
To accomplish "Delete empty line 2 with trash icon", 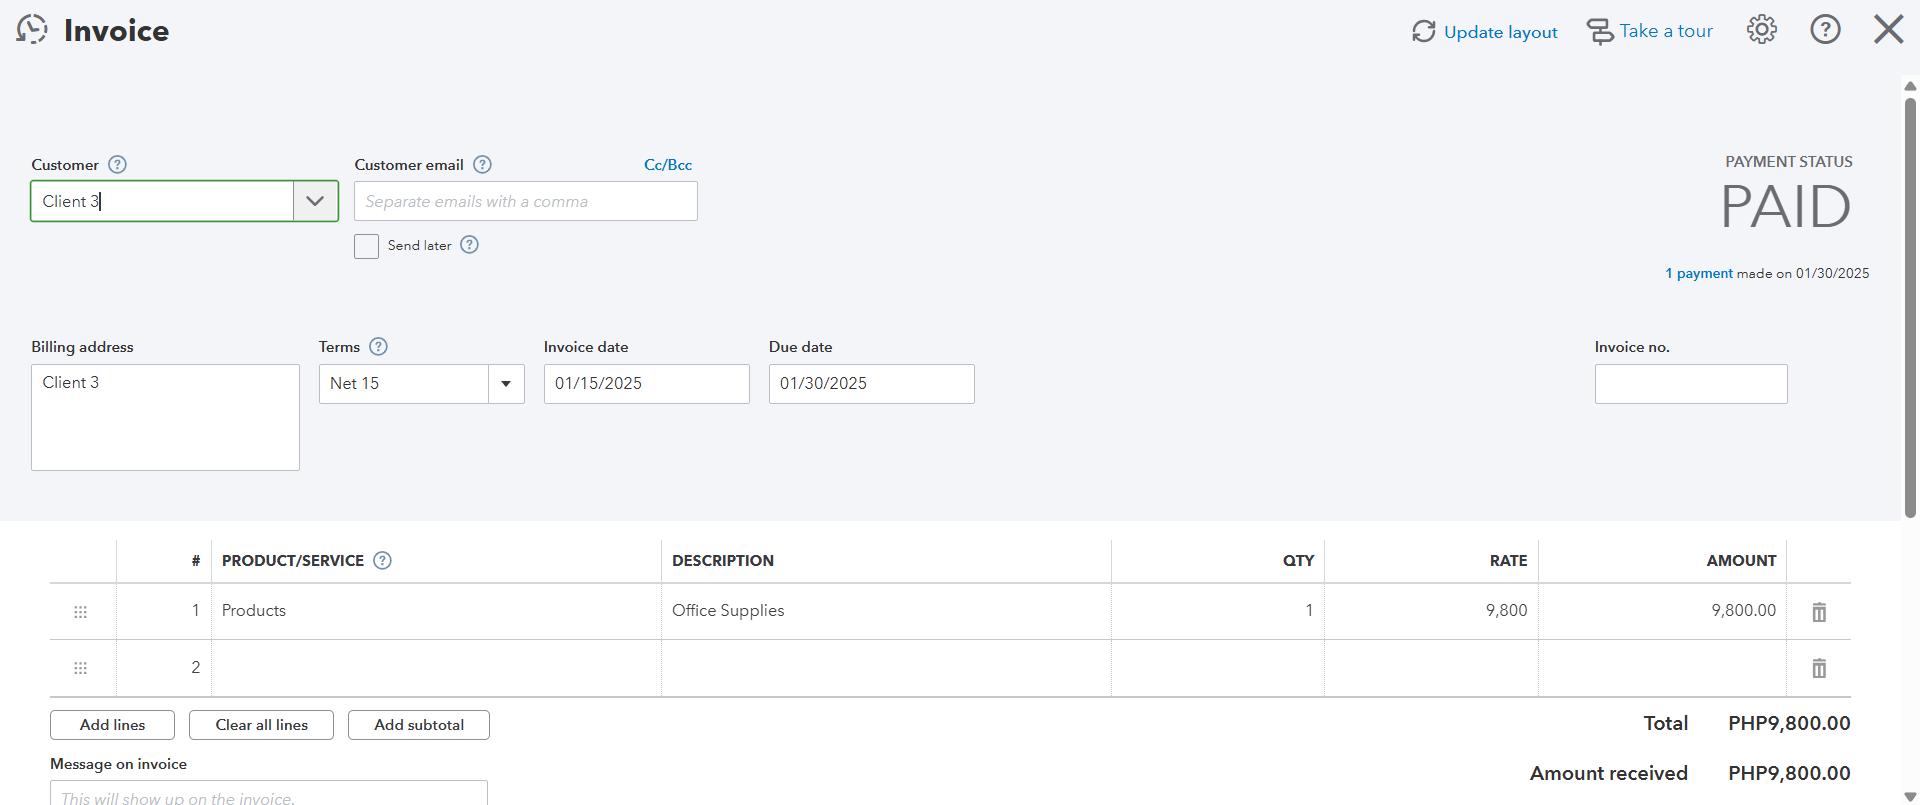I will pos(1819,668).
